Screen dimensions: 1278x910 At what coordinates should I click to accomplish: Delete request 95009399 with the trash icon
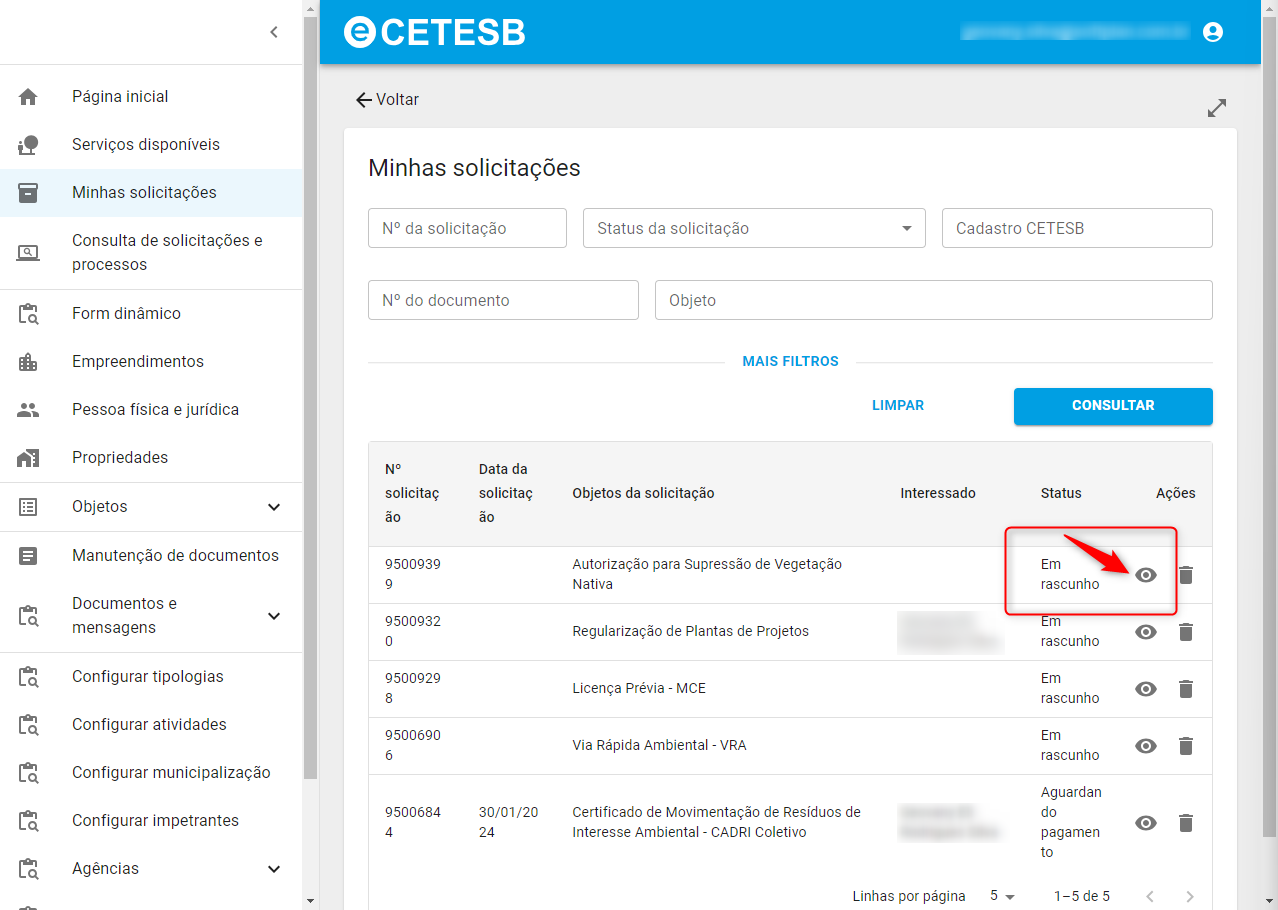coord(1186,575)
